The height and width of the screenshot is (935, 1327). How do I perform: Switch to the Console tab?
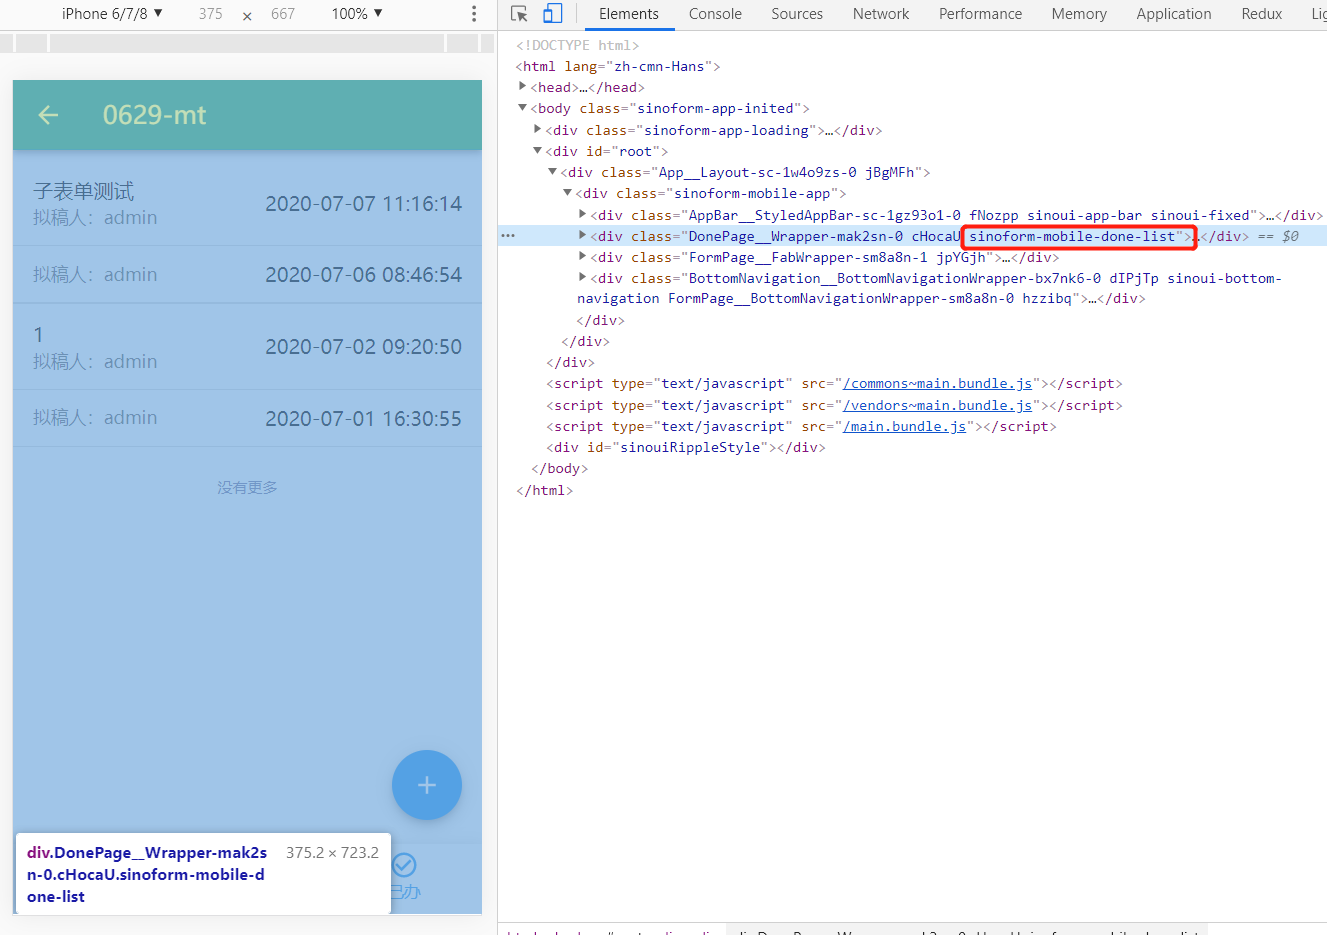point(715,14)
